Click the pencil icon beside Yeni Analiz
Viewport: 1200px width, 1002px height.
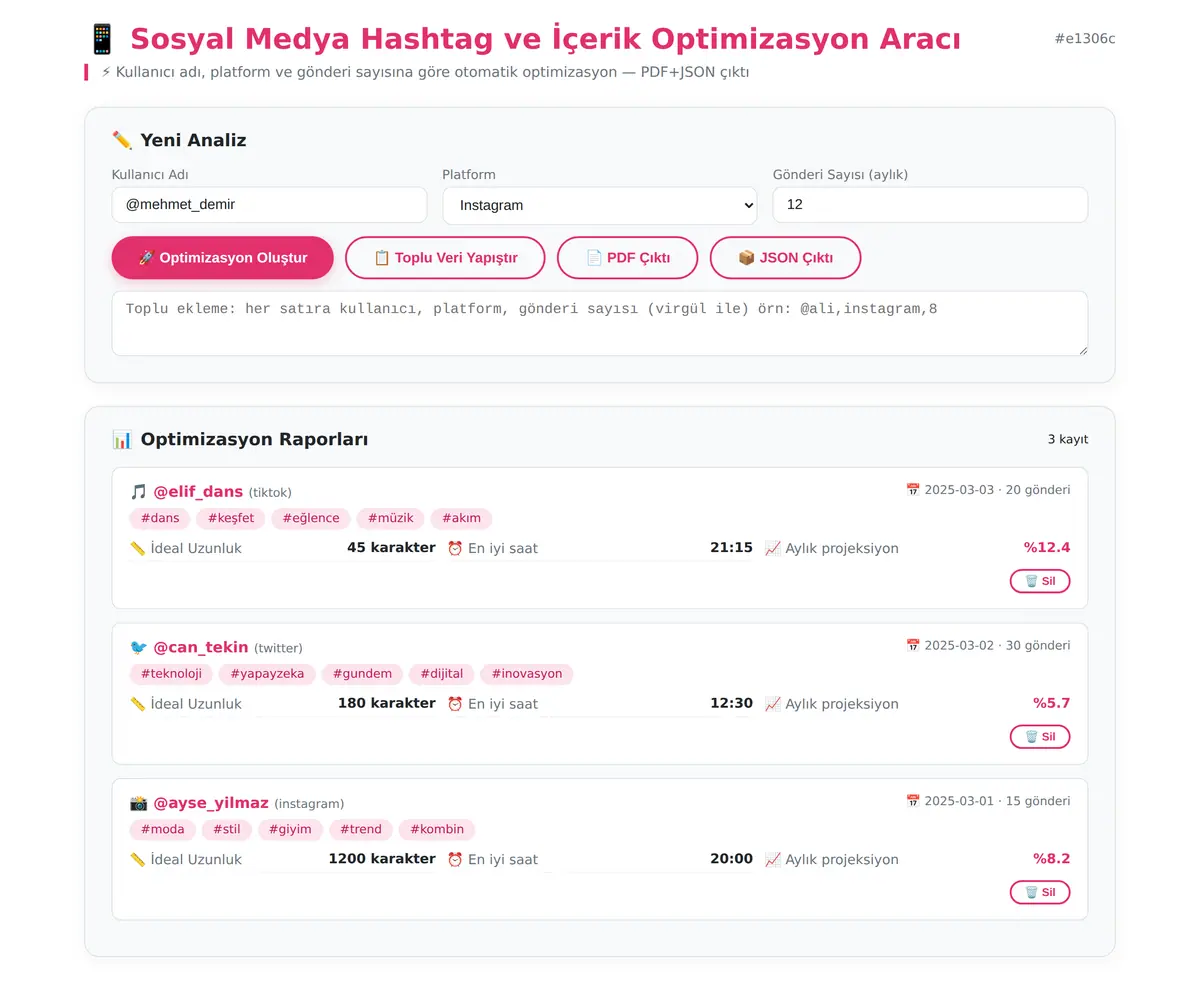[x=122, y=140]
